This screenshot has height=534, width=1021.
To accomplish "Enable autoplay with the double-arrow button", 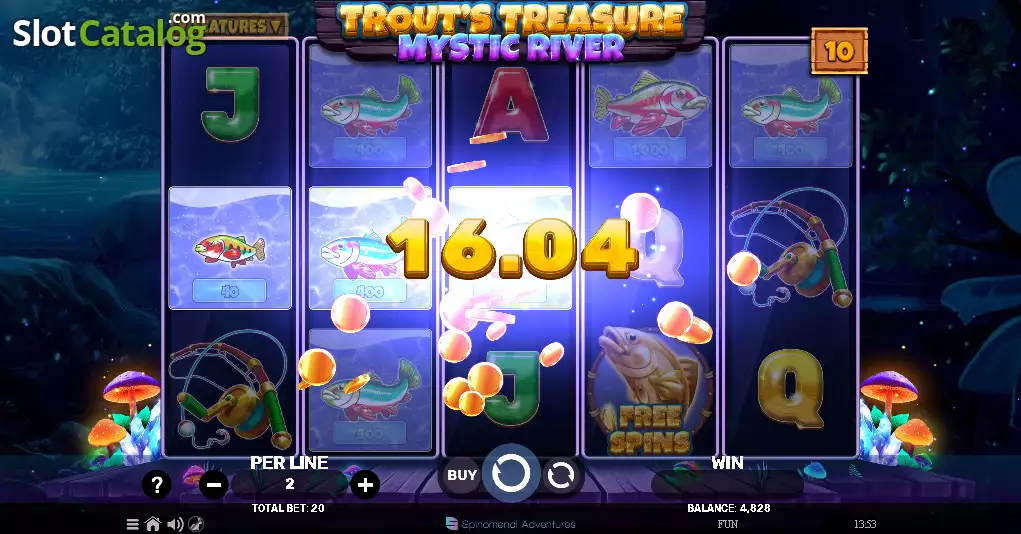I will 560,475.
